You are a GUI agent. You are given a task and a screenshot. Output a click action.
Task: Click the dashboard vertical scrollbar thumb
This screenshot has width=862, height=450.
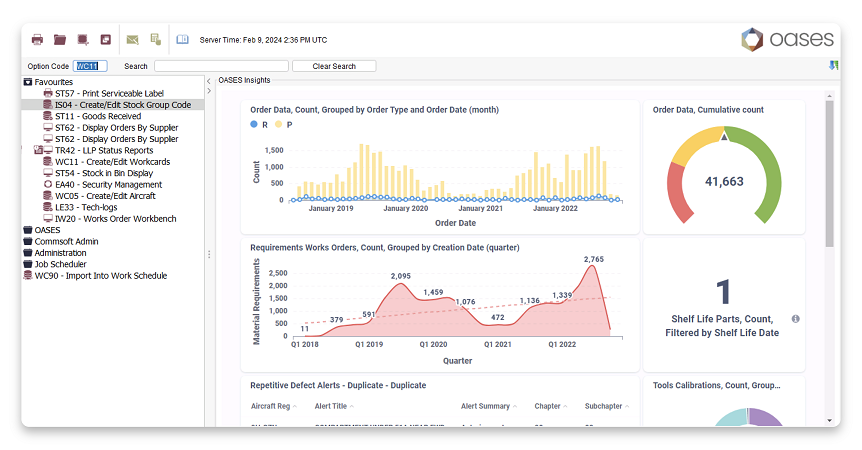[x=830, y=173]
